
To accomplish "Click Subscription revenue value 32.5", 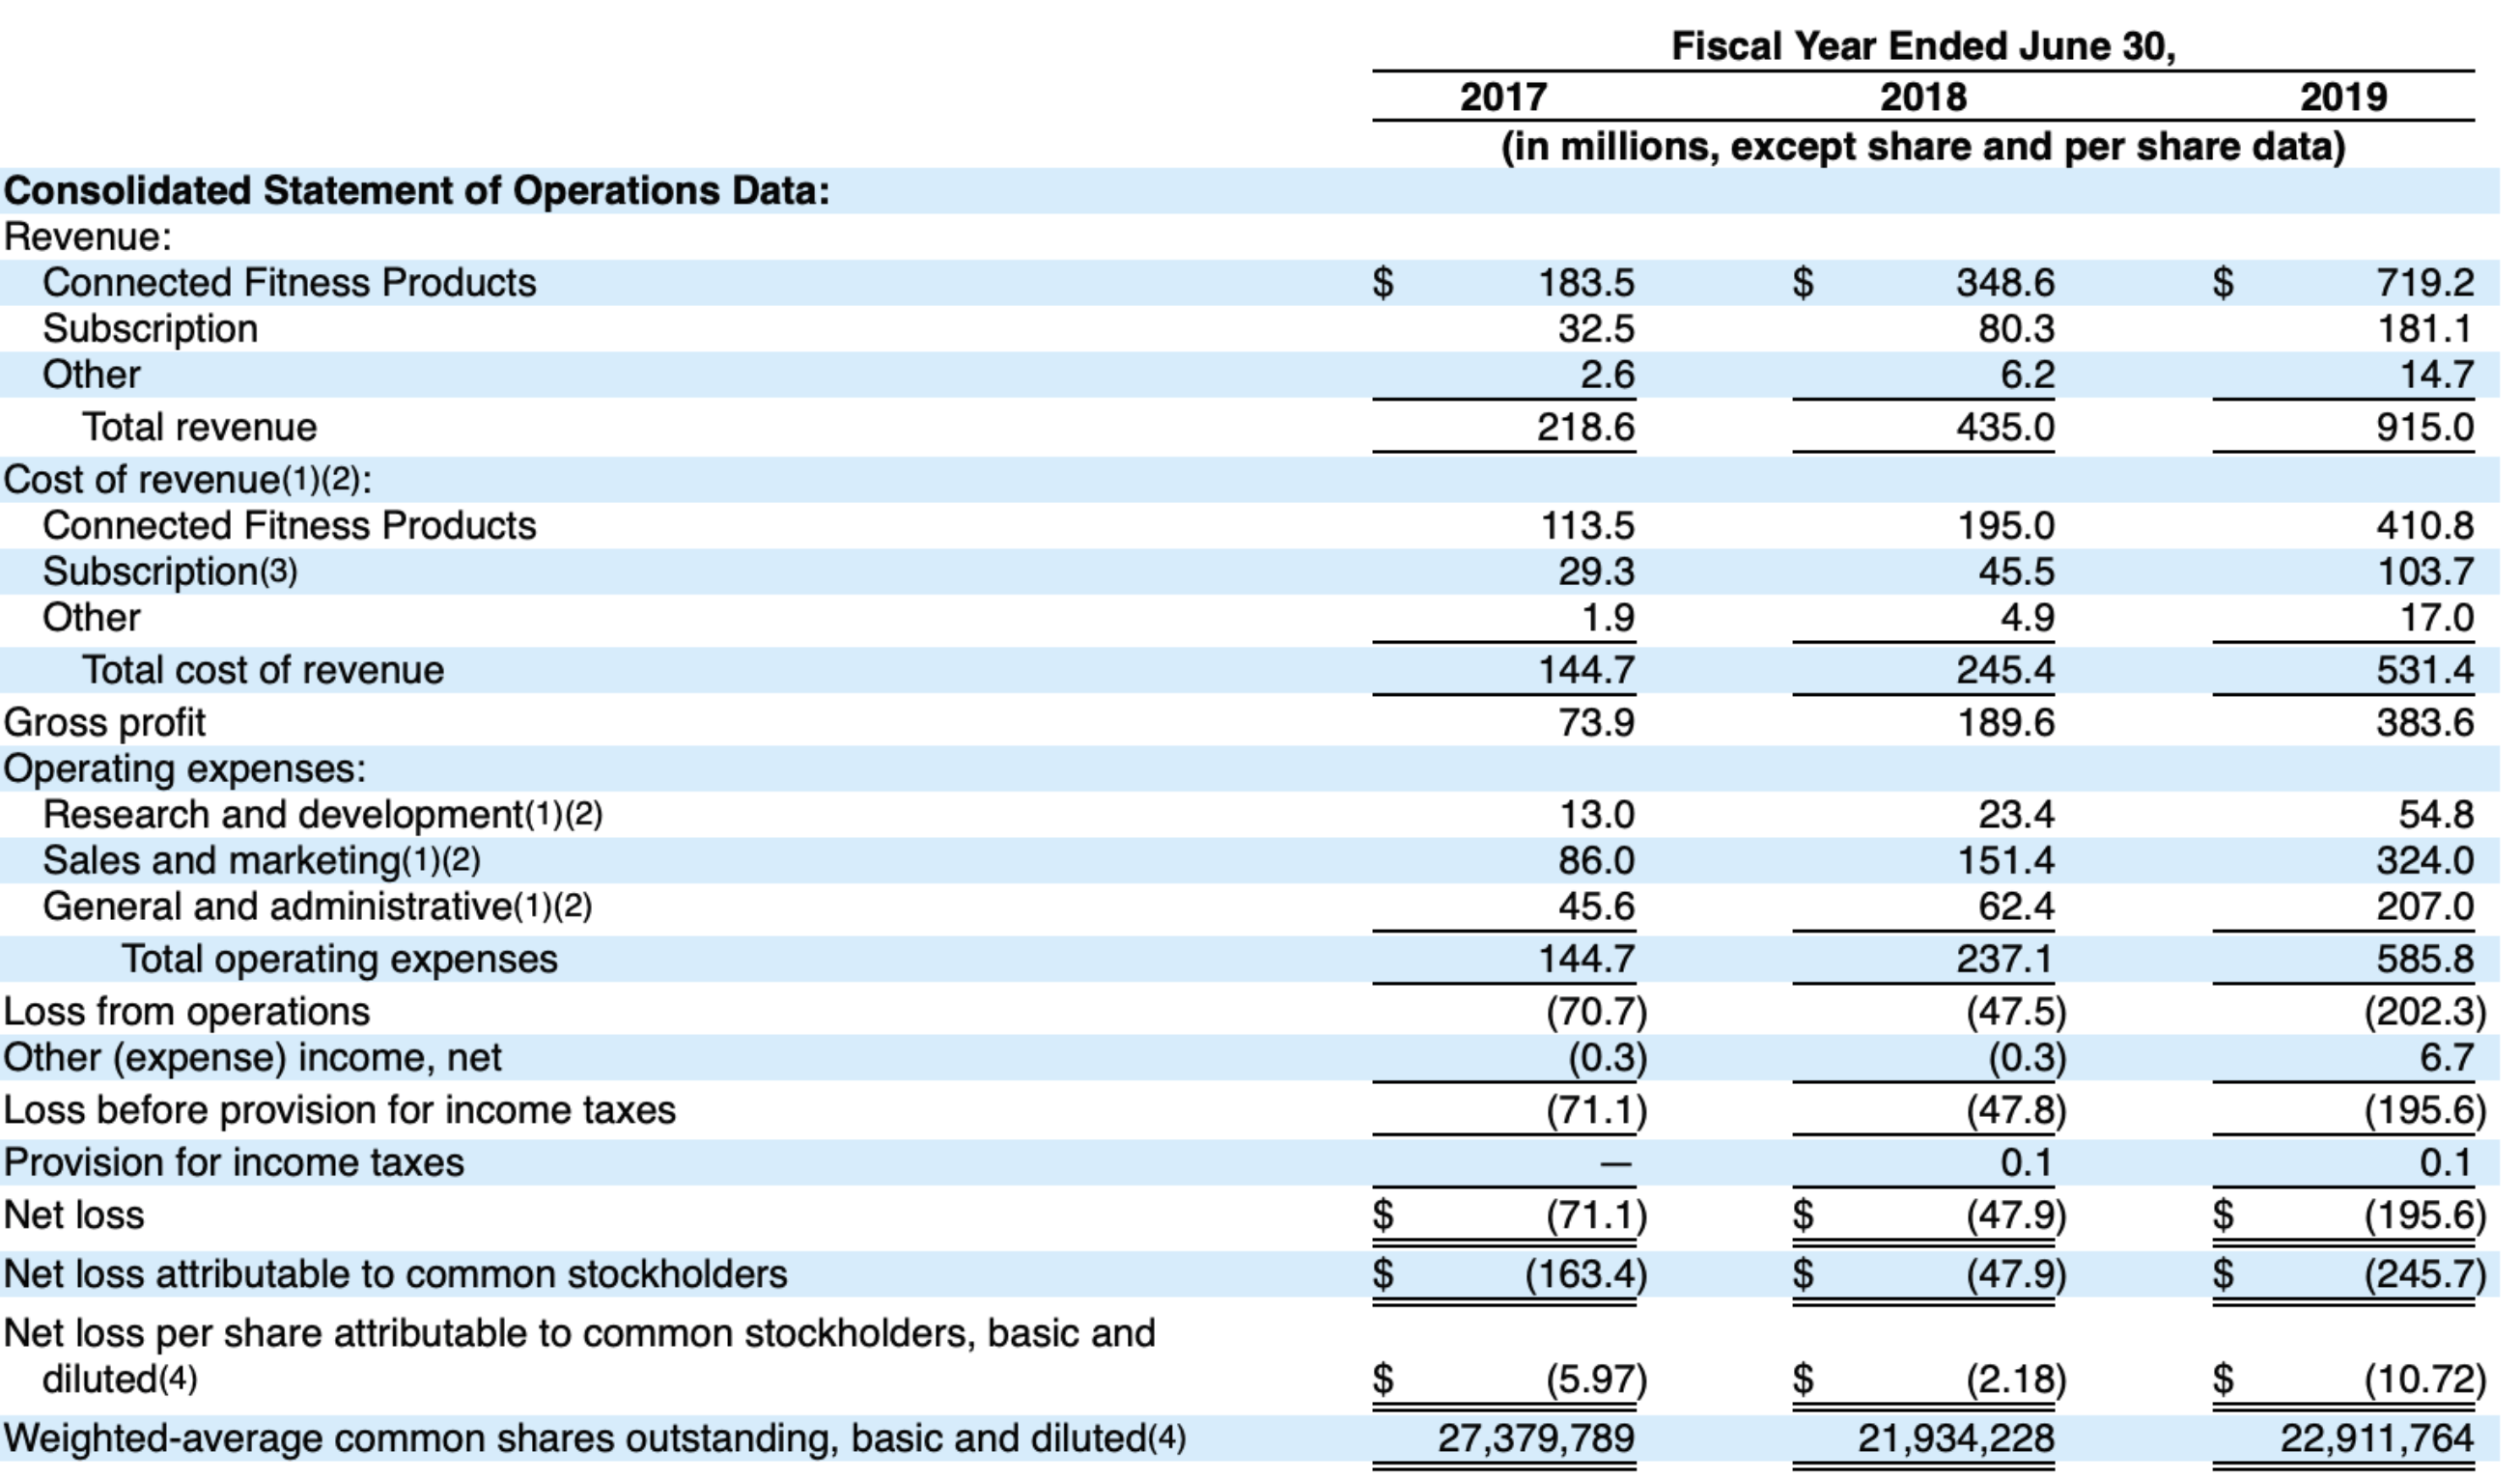I will [1596, 329].
